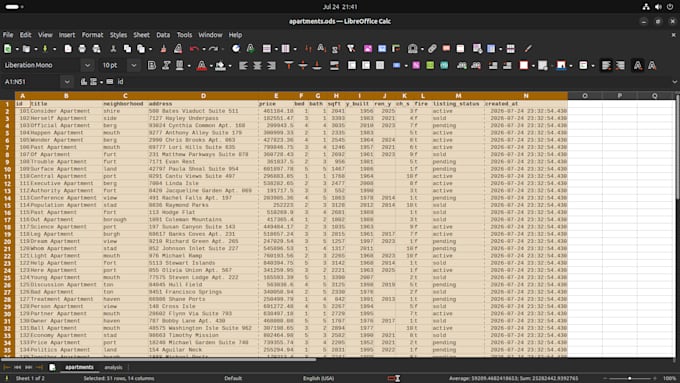Toggle Wrap Text
The width and height of the screenshot is (680, 383).
[x=334, y=65]
